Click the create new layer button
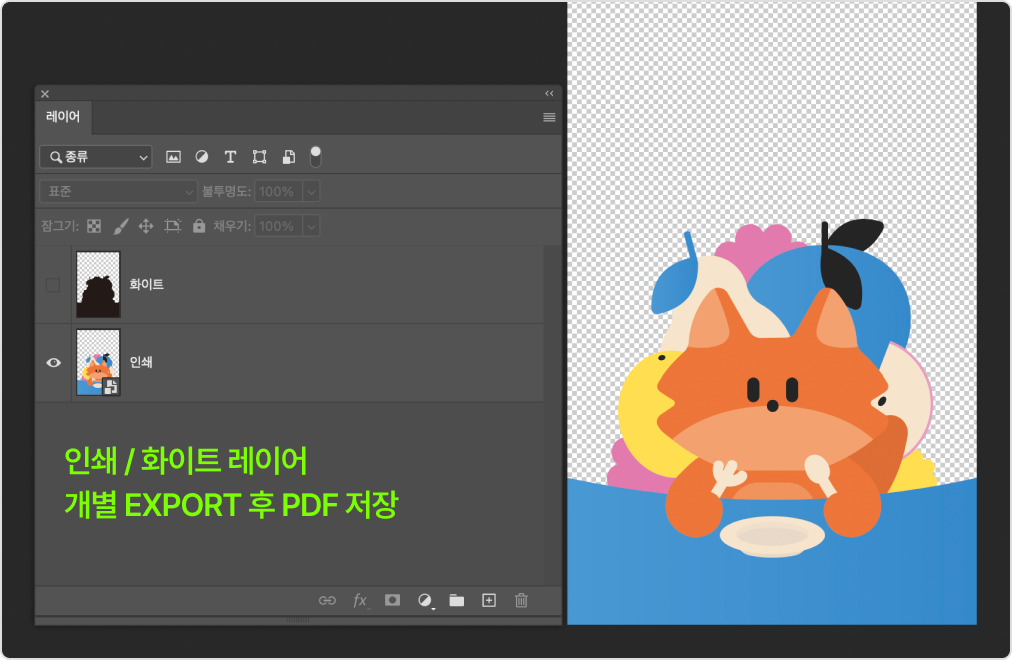This screenshot has width=1012, height=660. pyautogui.click(x=489, y=600)
